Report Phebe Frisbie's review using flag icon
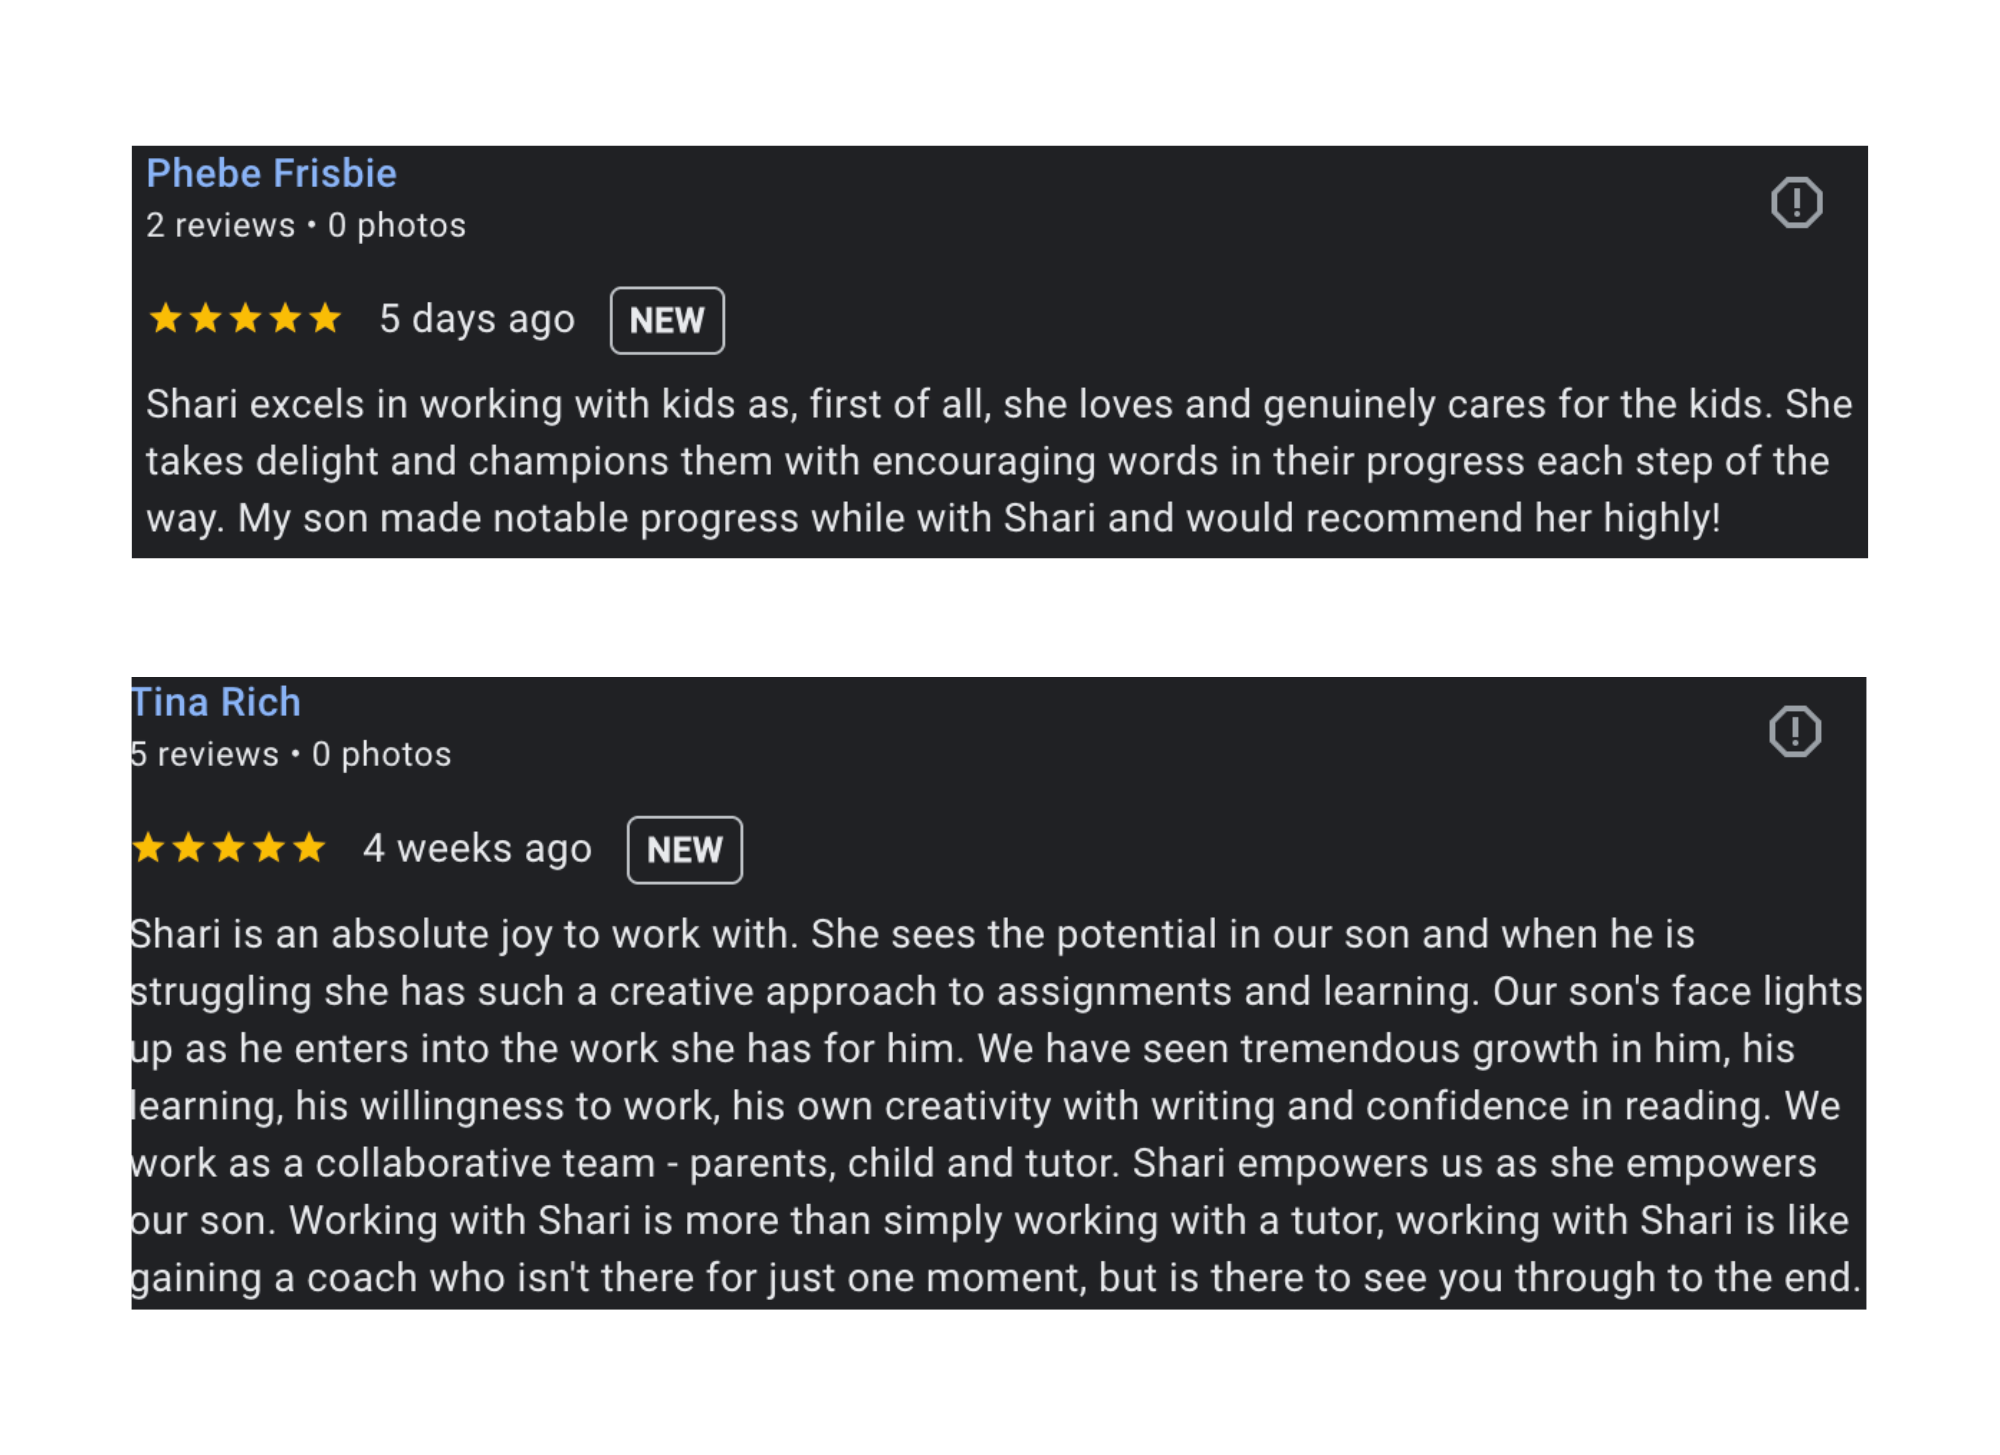Viewport: 2000px width, 1455px height. tap(1796, 203)
